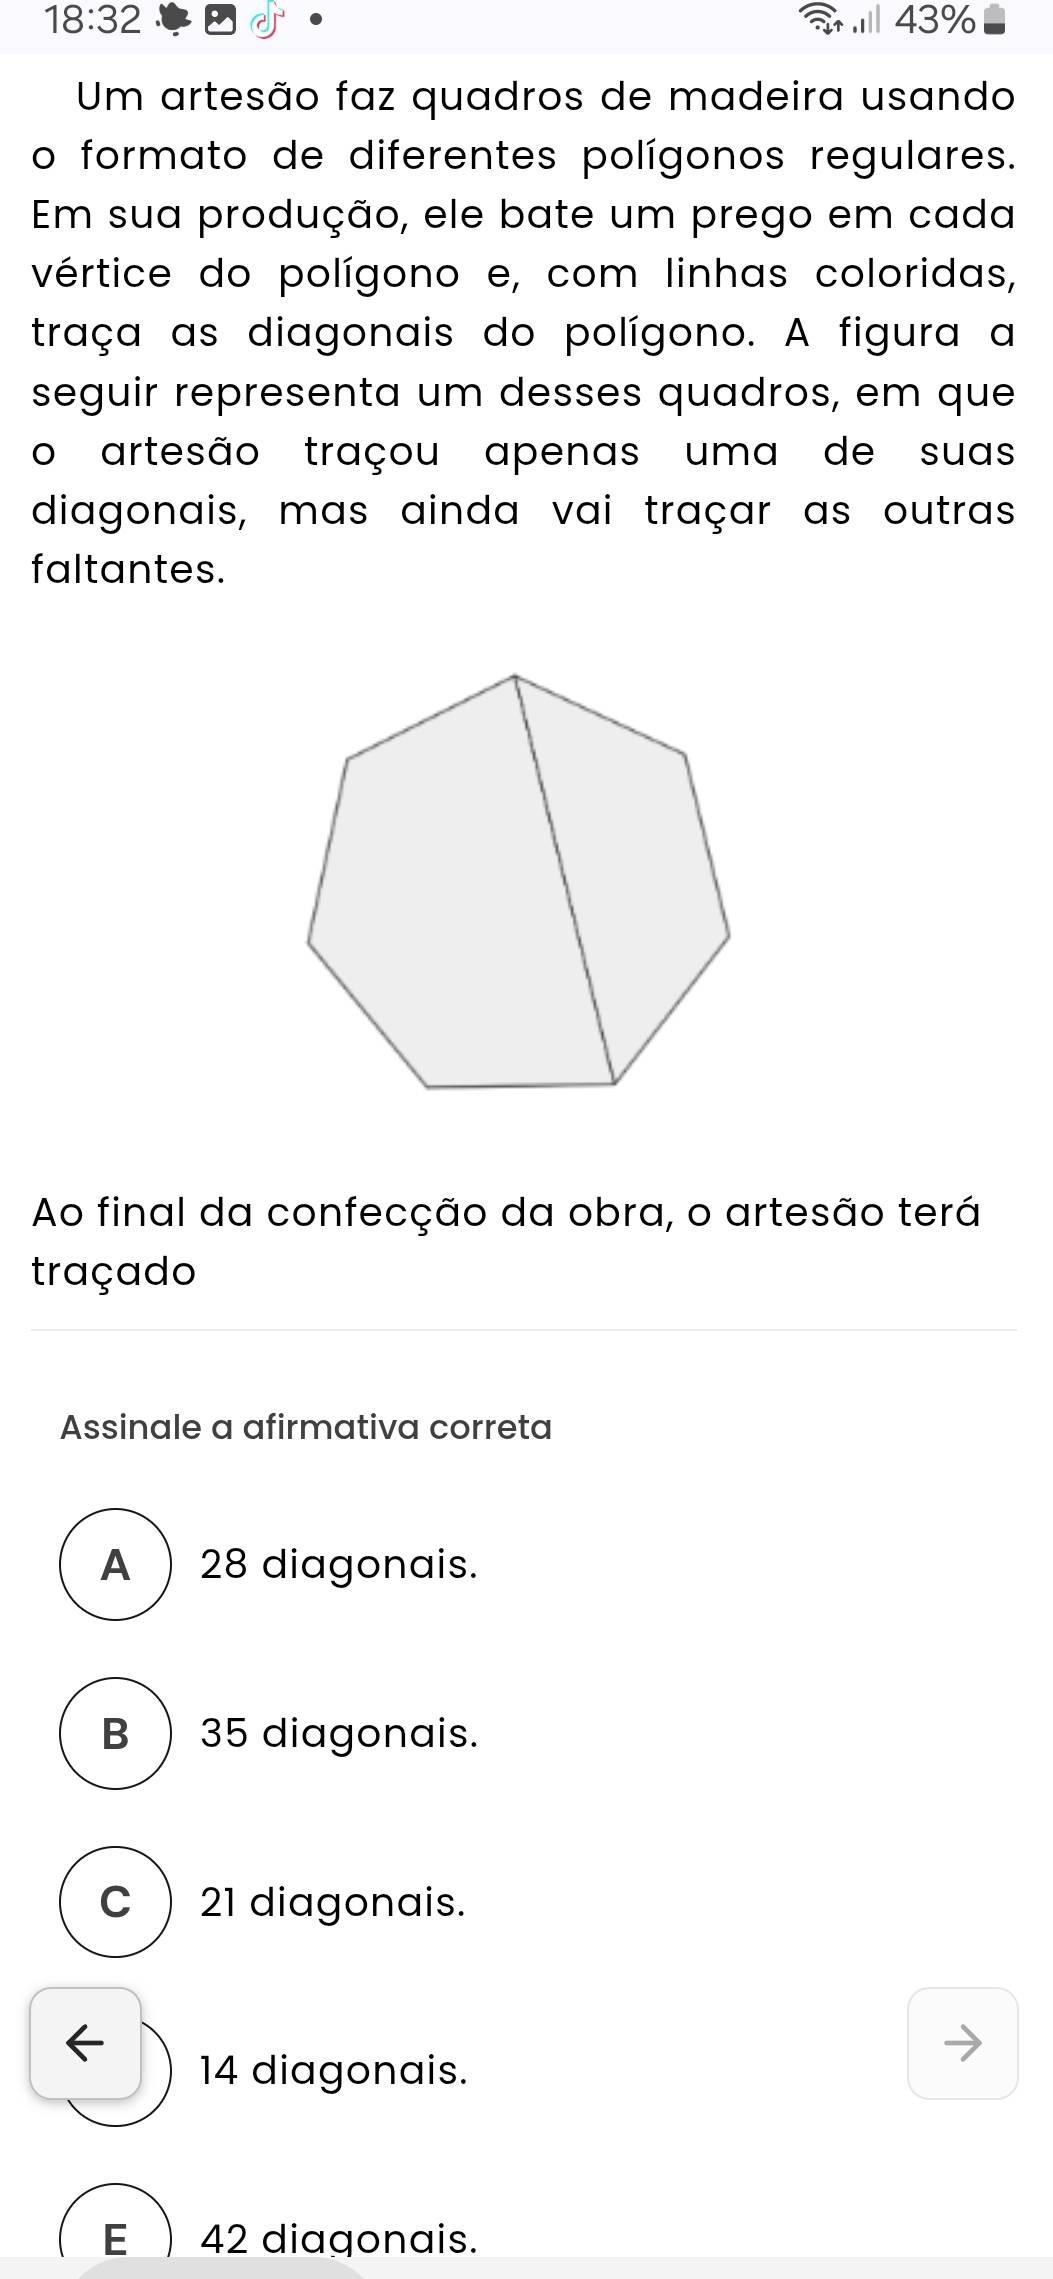Mark the C answer circle
The image size is (1053, 2279).
pyautogui.click(x=116, y=1901)
